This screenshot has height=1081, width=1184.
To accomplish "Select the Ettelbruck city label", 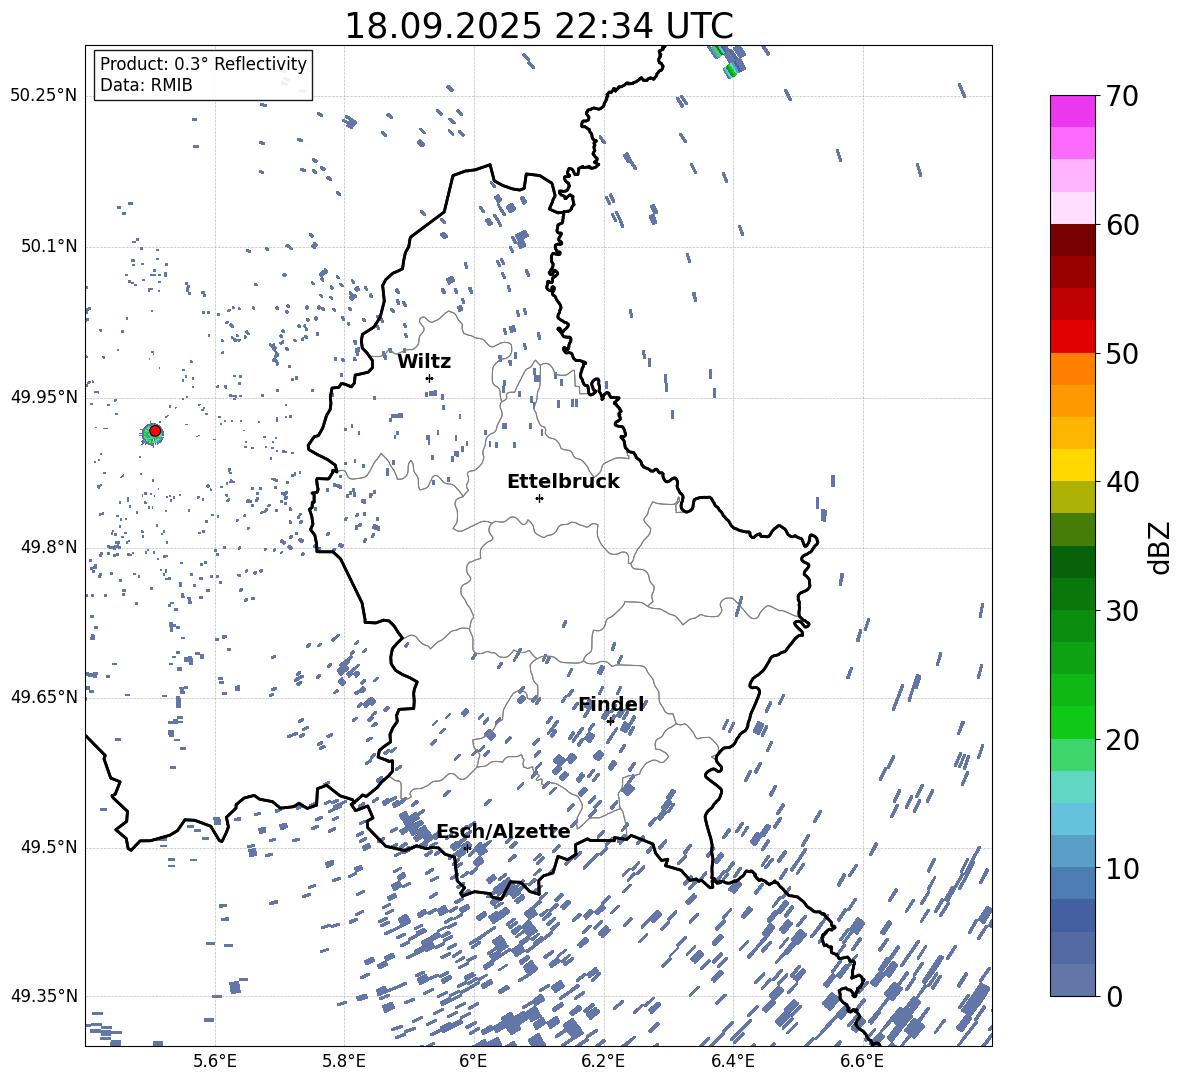I will pyautogui.click(x=563, y=482).
